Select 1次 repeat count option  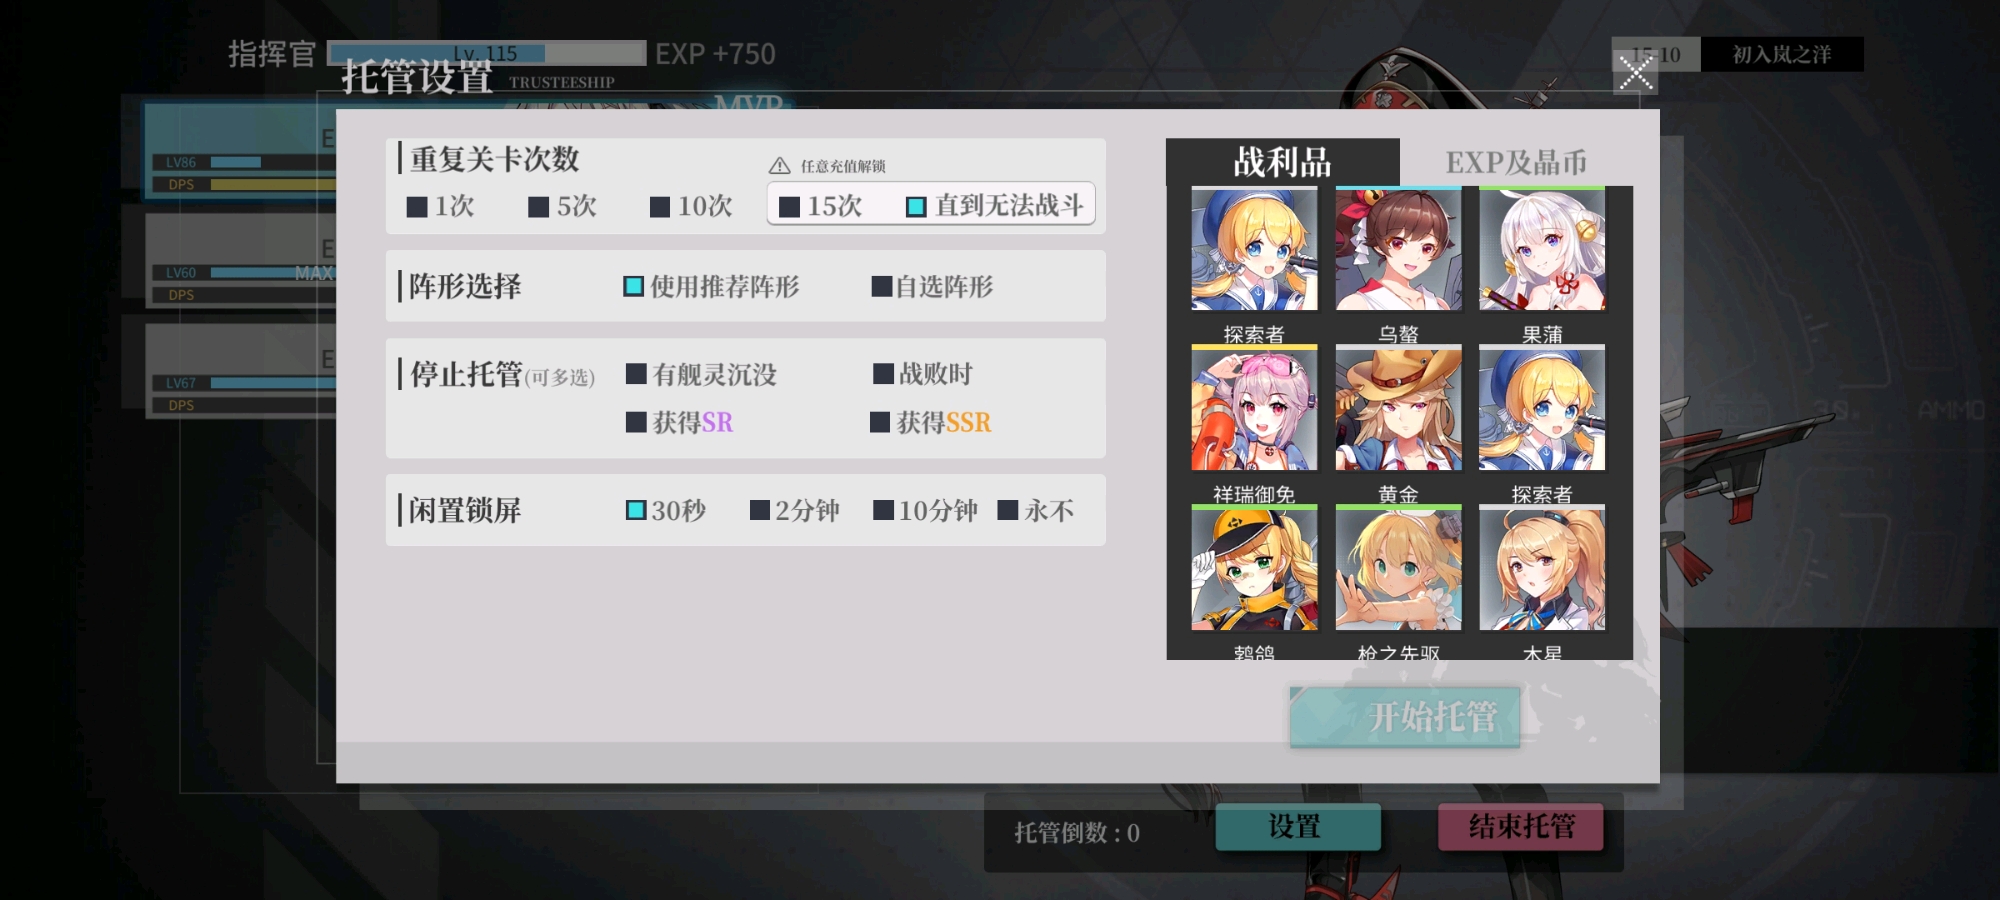(441, 207)
